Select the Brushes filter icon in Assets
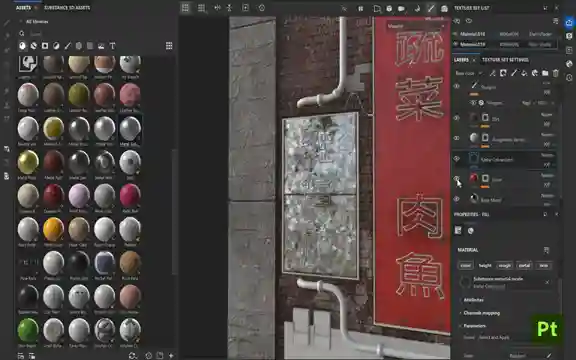The image size is (576, 360). coord(68,46)
